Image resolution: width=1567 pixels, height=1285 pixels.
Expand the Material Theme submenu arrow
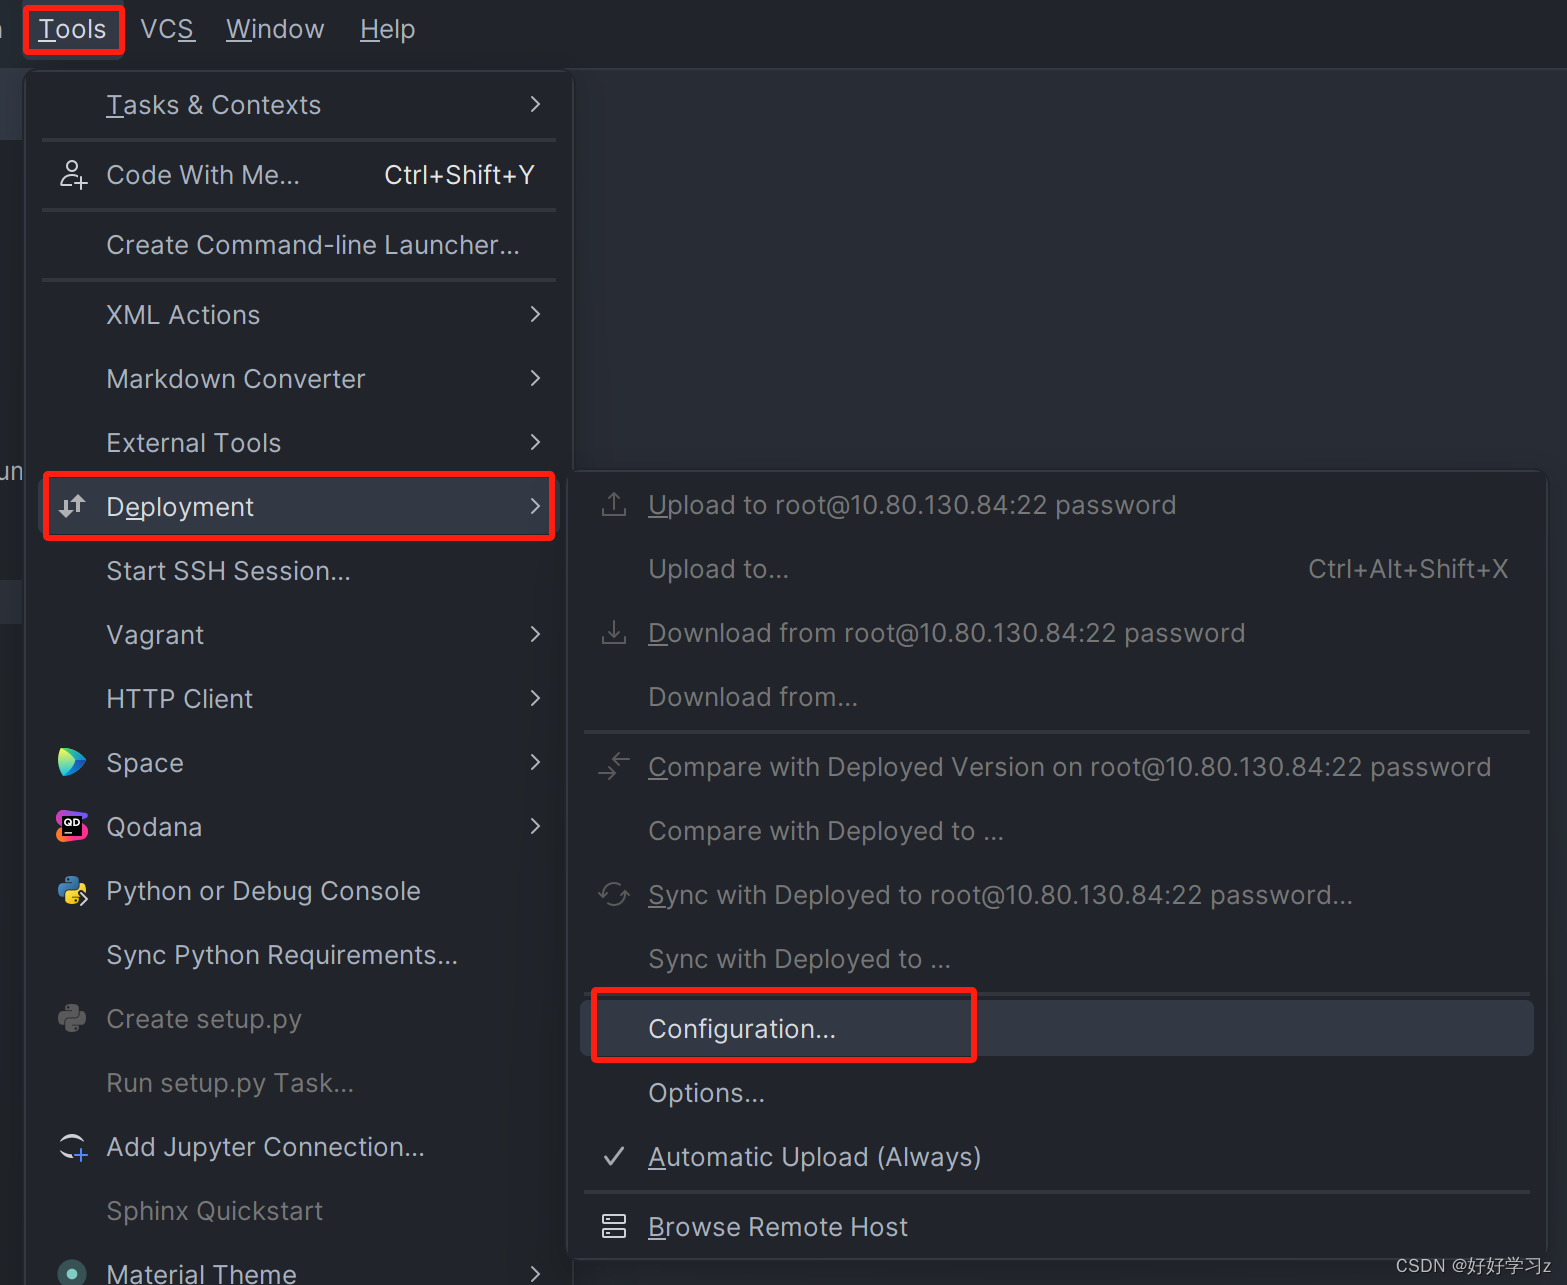pyautogui.click(x=535, y=1273)
